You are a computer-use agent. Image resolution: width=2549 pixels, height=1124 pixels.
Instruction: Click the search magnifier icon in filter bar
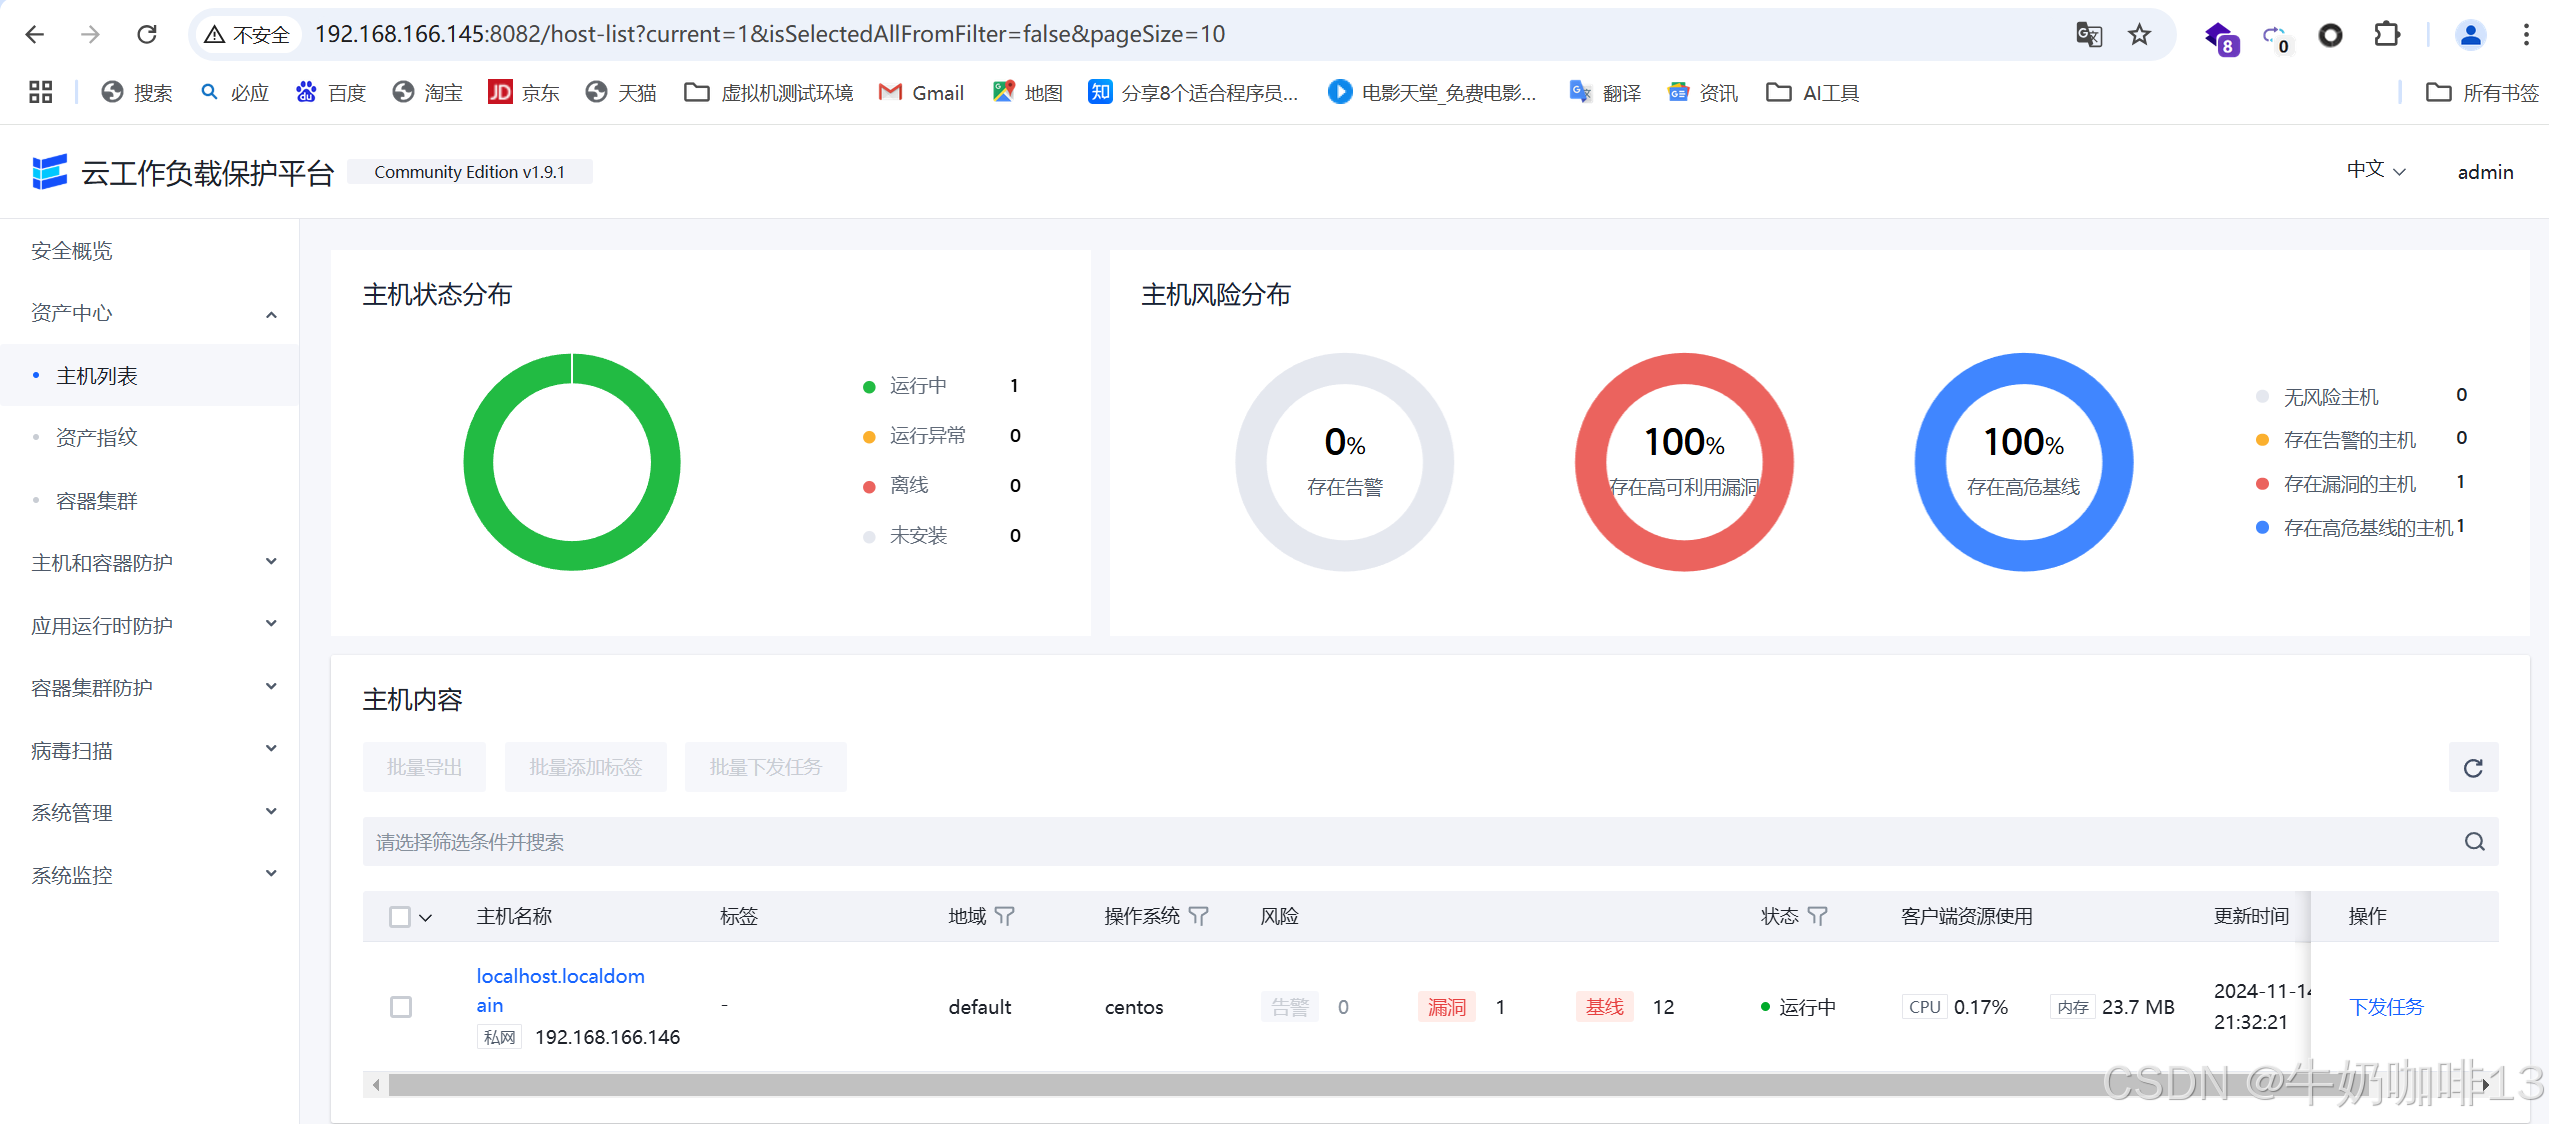pos(2474,842)
